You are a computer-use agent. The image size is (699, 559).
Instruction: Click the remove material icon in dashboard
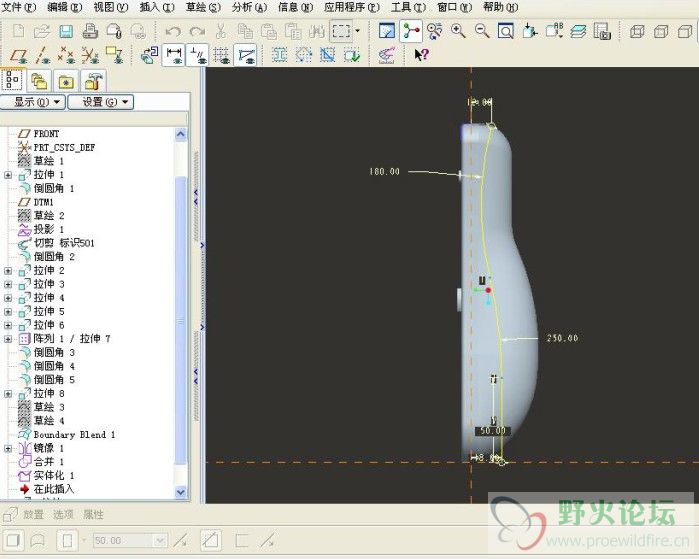click(210, 541)
